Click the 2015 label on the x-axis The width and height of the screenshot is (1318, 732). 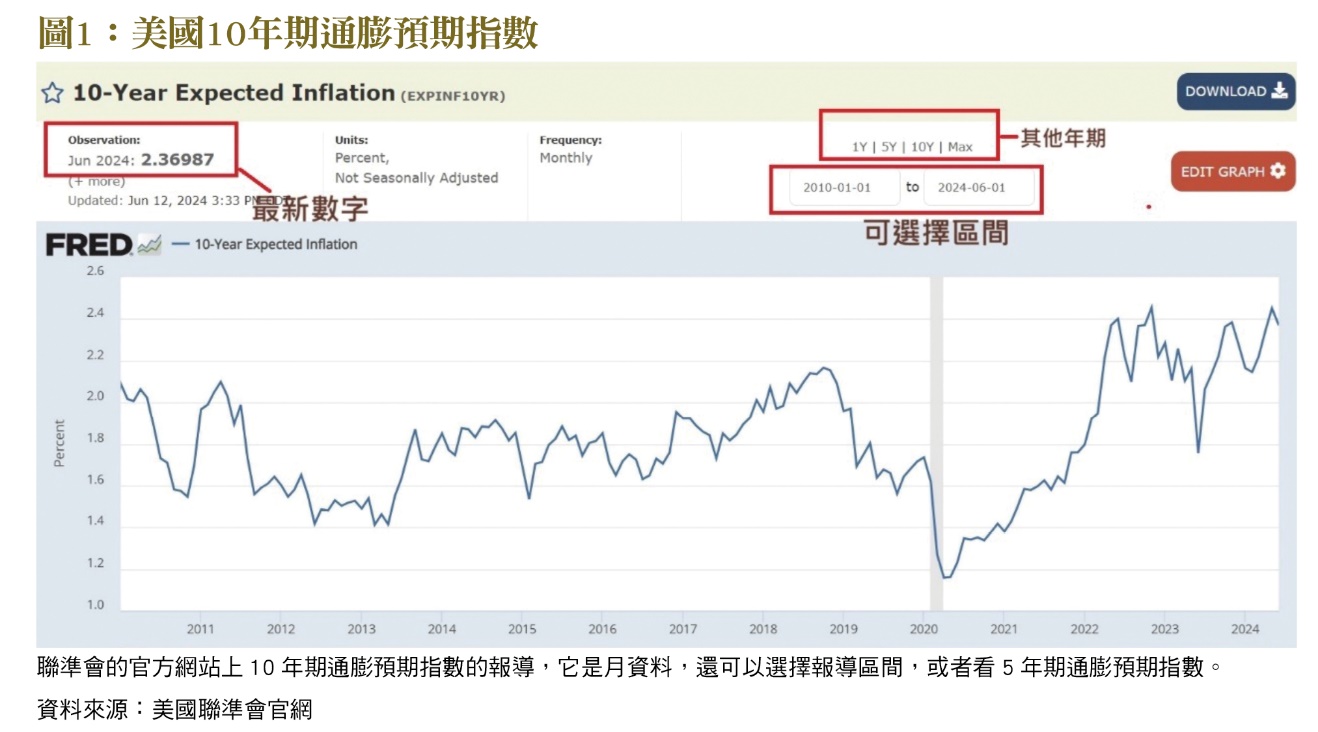pyautogui.click(x=522, y=629)
